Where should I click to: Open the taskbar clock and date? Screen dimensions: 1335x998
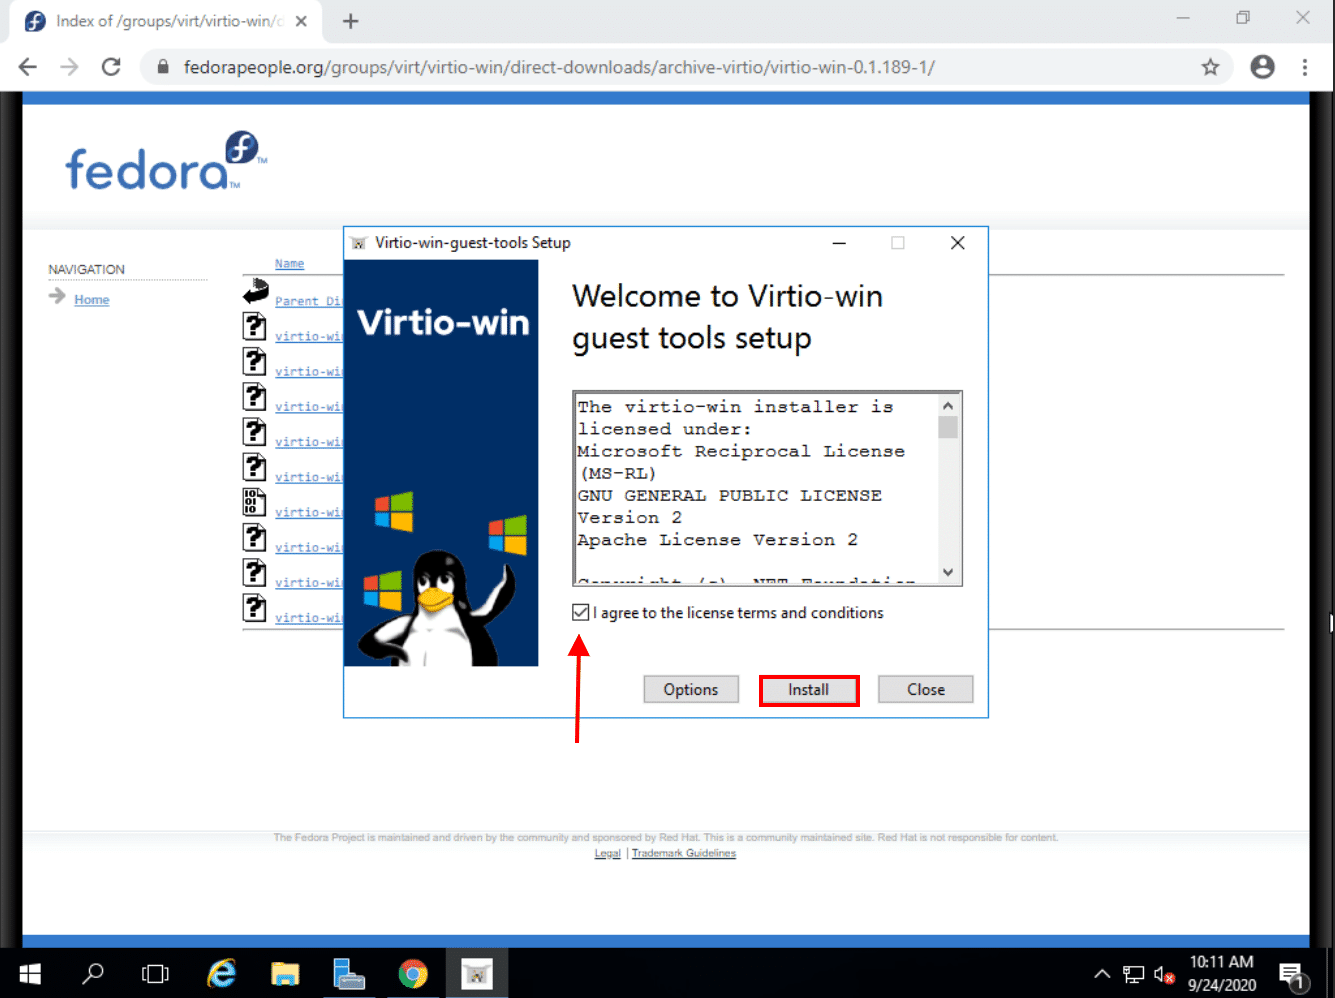coord(1221,973)
